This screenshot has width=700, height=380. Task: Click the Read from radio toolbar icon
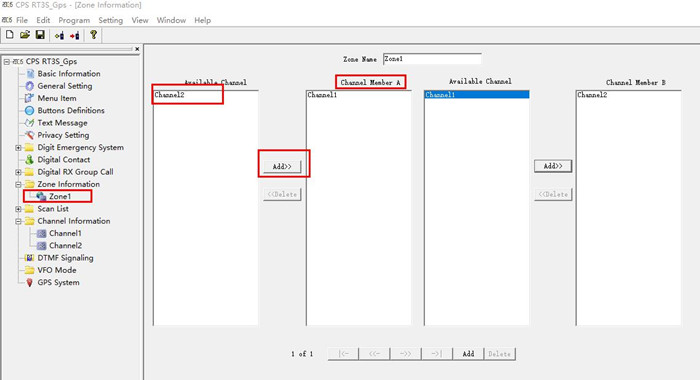coord(59,35)
